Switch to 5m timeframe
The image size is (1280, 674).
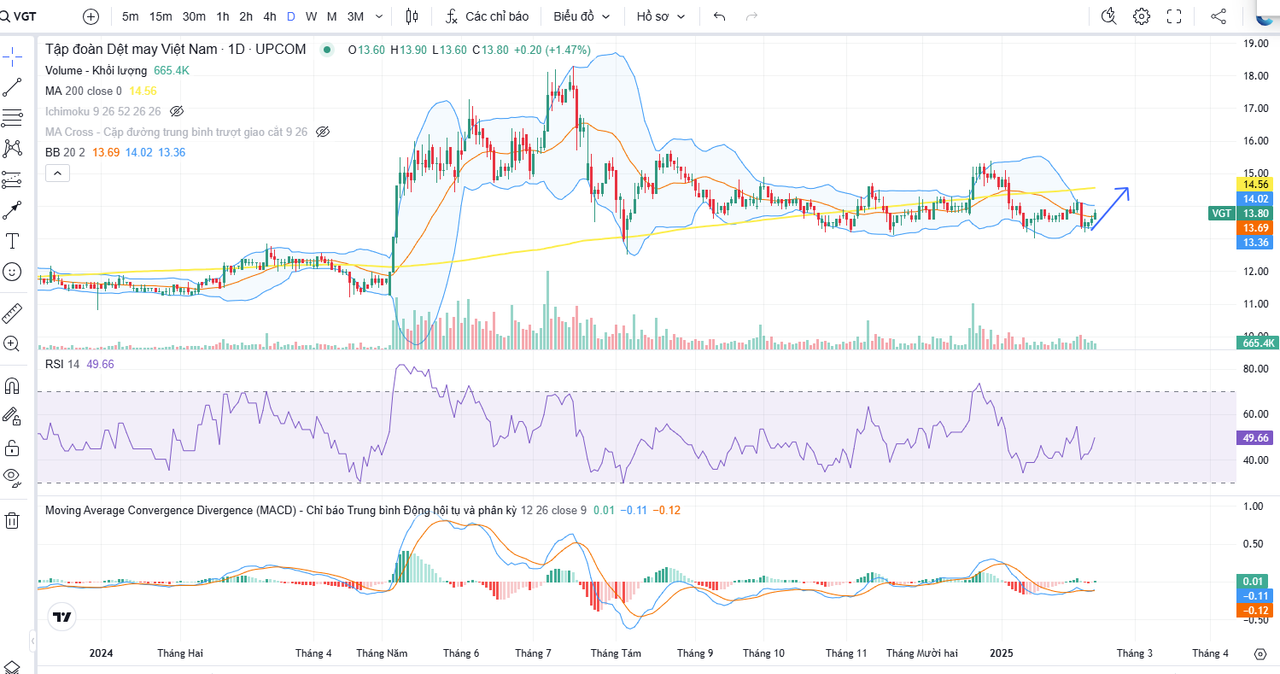tap(130, 16)
